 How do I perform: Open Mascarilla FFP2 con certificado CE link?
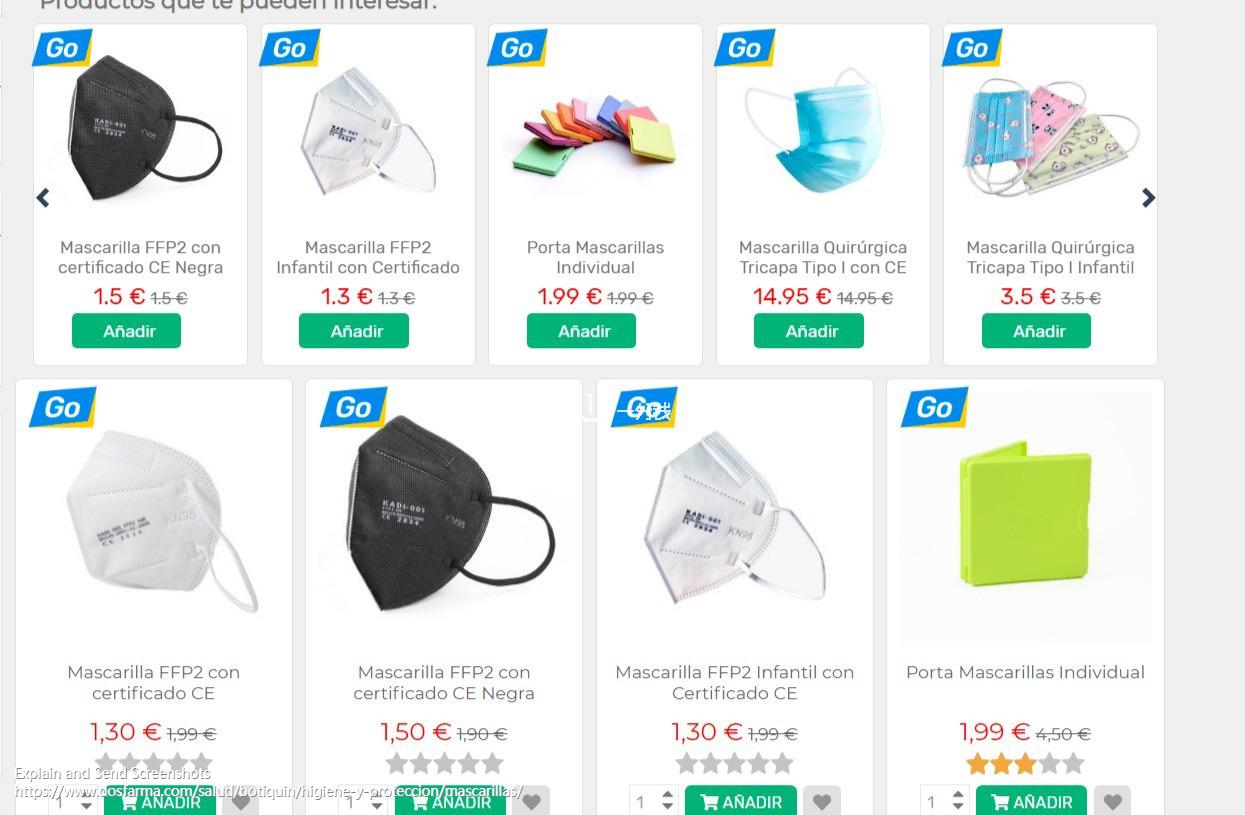point(154,682)
